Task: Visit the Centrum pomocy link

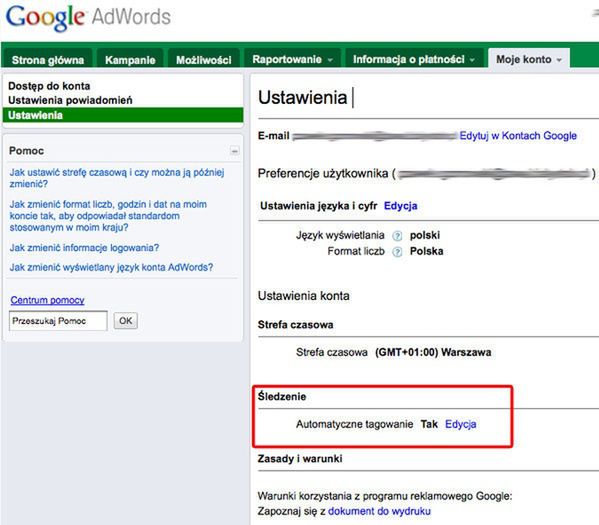Action: click(47, 300)
